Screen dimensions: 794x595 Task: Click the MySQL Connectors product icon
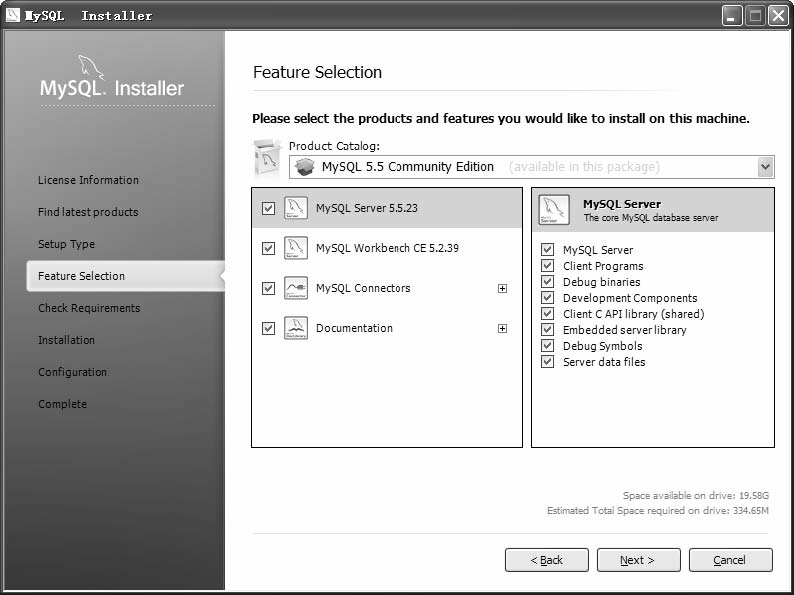click(x=296, y=288)
